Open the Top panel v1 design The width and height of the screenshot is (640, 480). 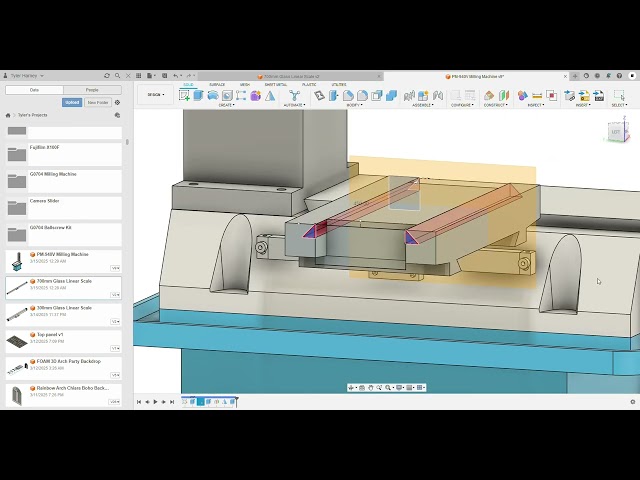63,341
